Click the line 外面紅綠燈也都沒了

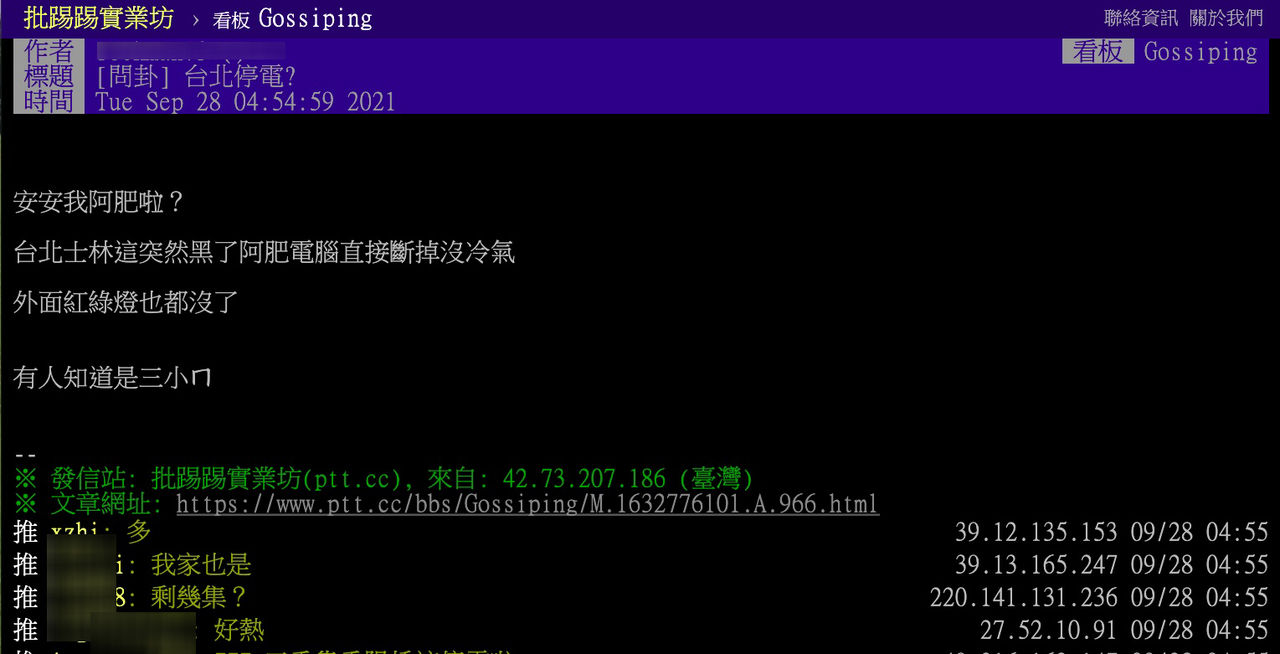pos(125,302)
